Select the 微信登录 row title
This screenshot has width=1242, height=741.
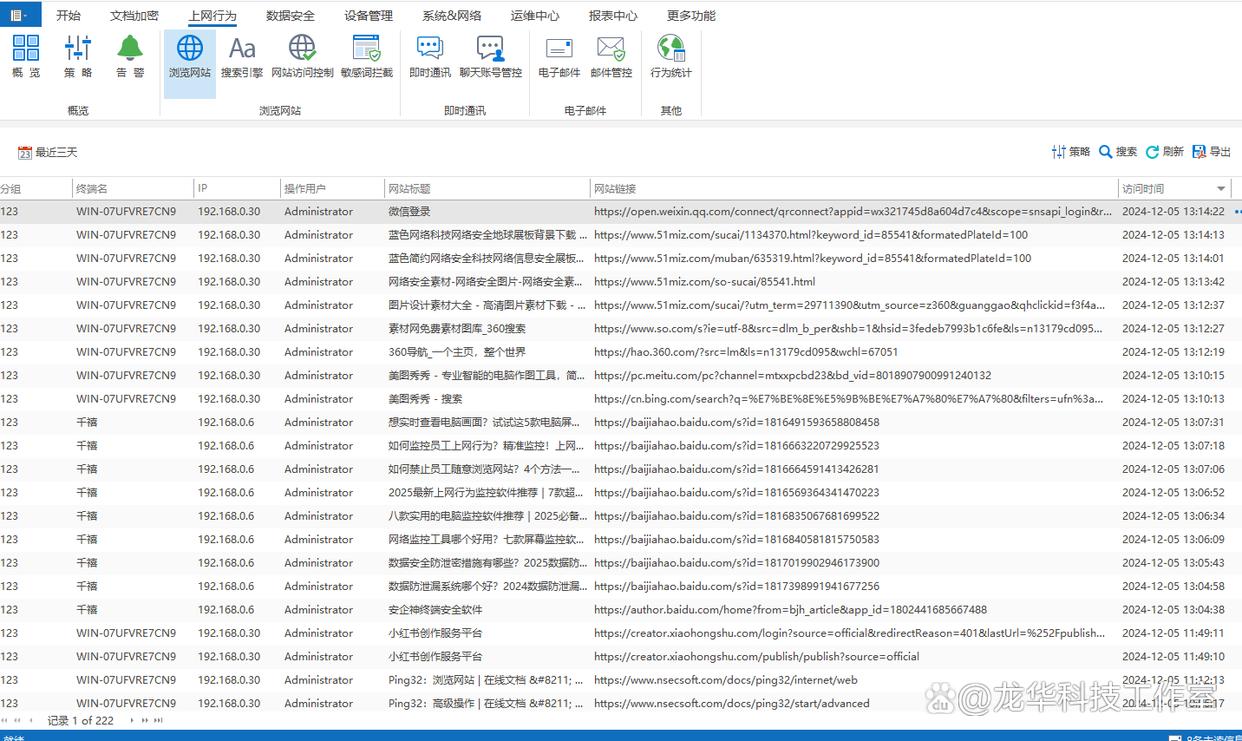pyautogui.click(x=409, y=212)
